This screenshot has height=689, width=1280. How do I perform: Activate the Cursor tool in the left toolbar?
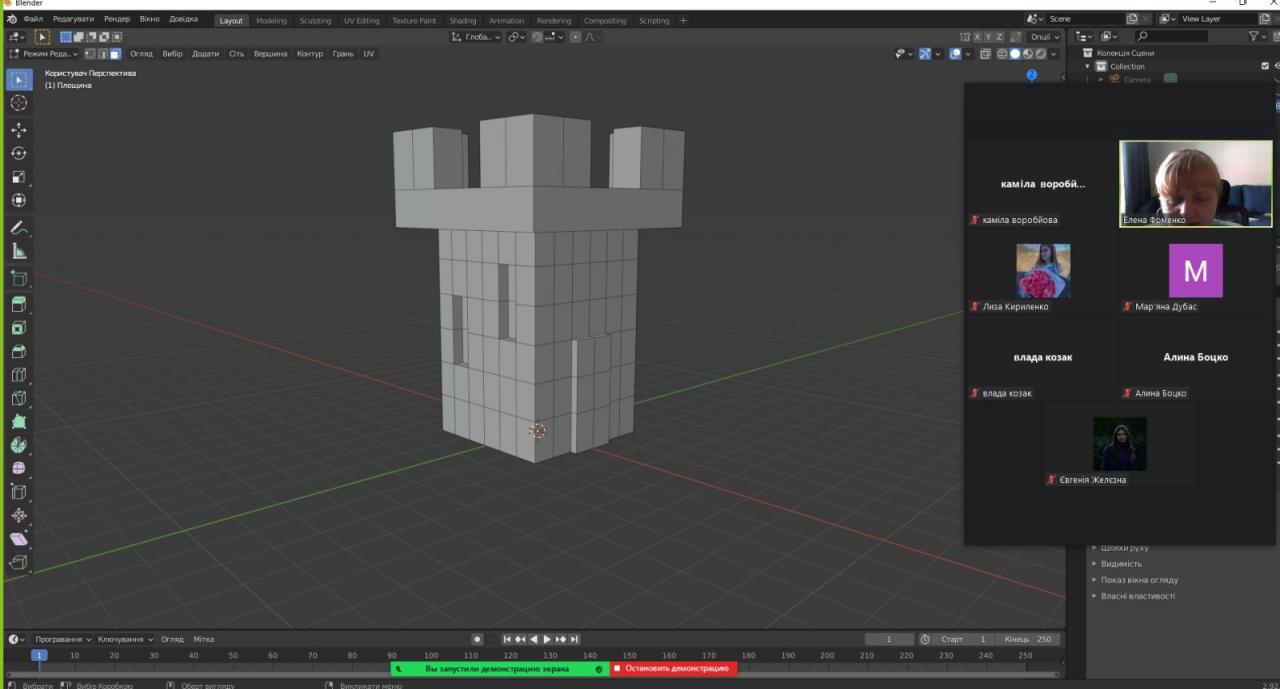[18, 103]
